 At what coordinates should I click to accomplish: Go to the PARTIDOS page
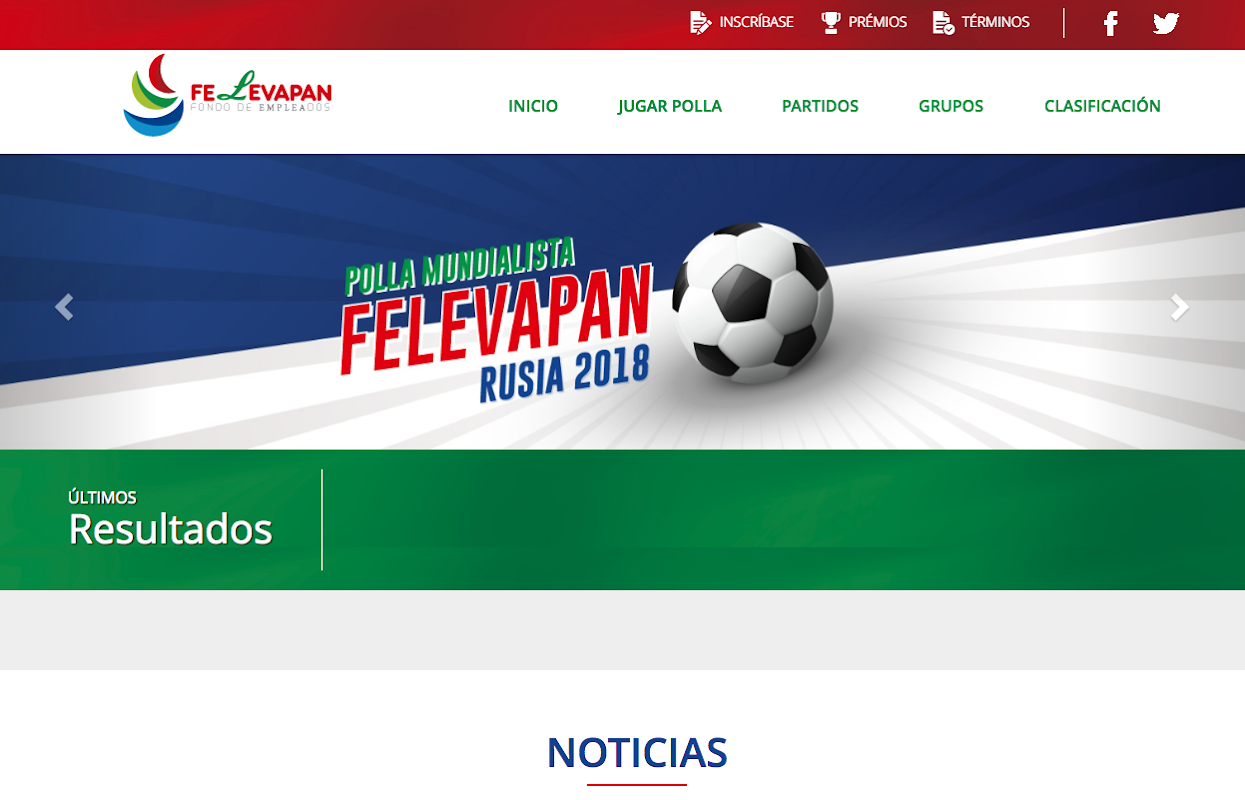point(820,106)
